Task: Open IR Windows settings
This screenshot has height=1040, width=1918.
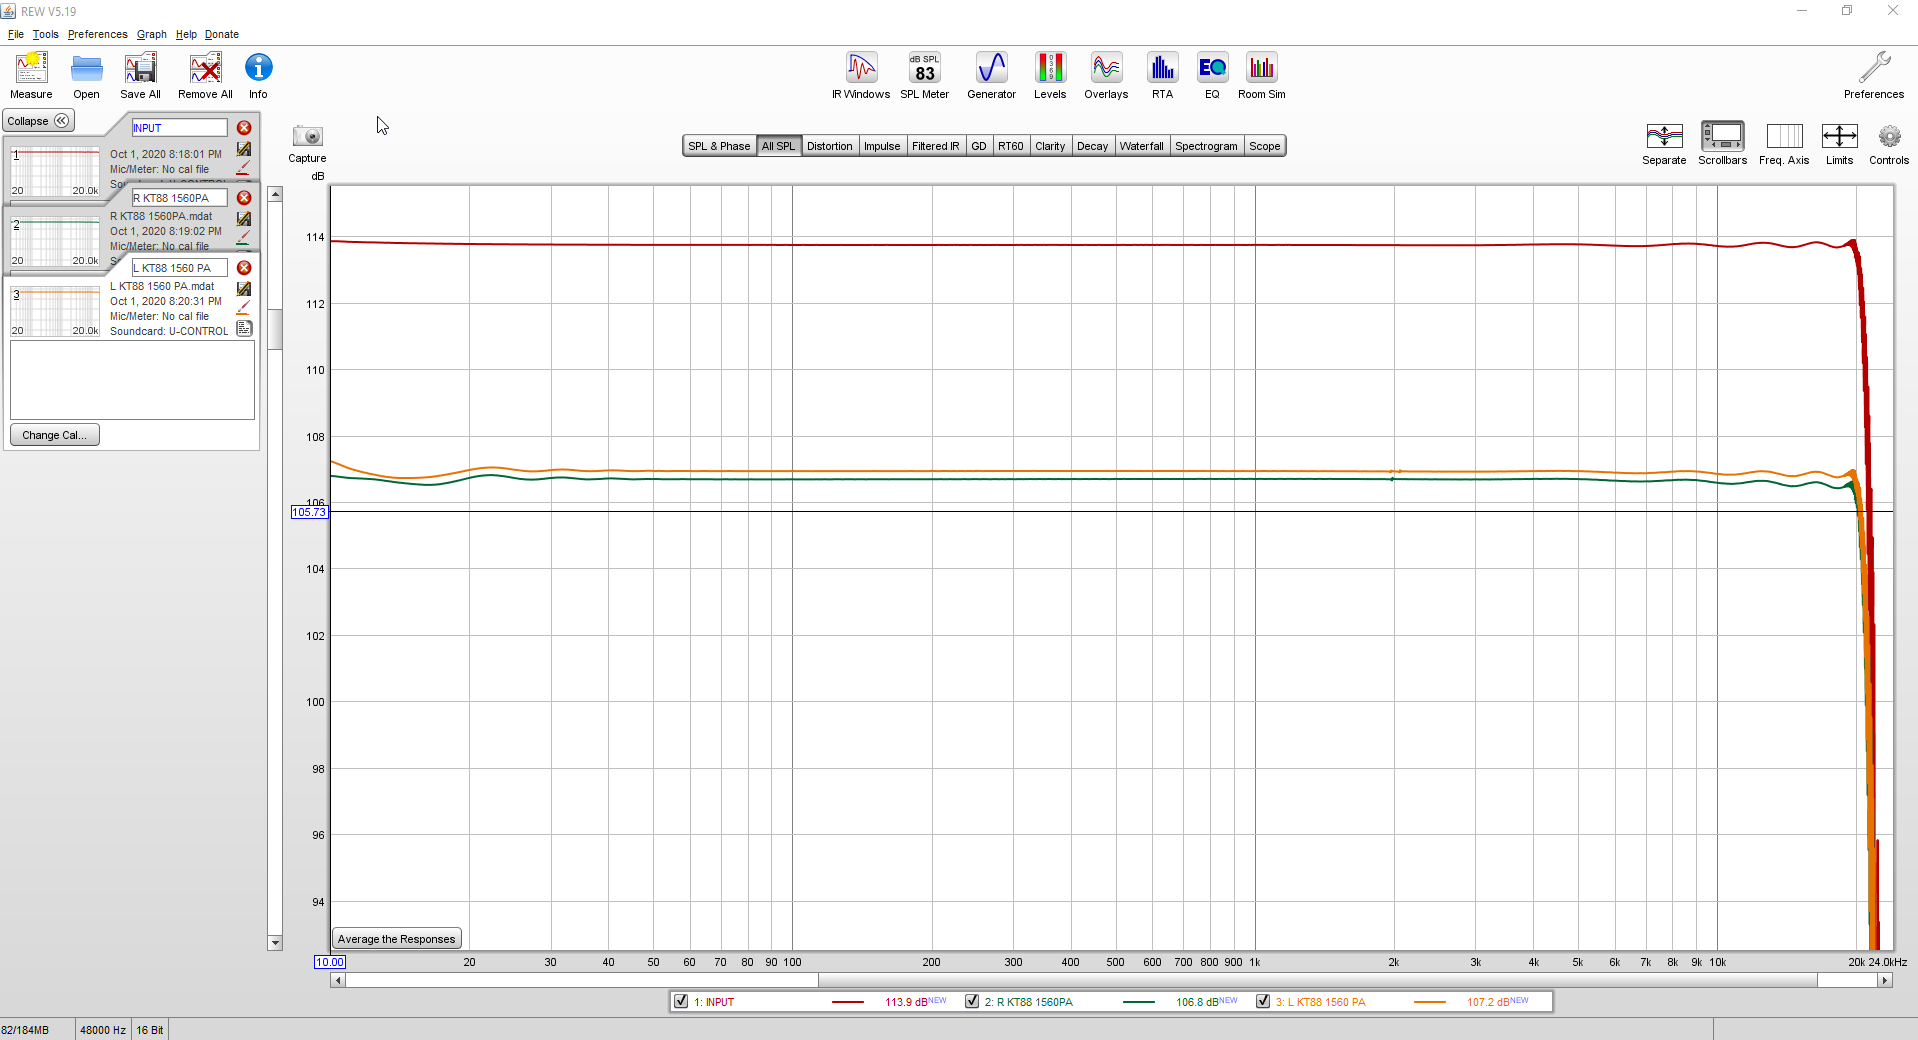Action: [861, 76]
